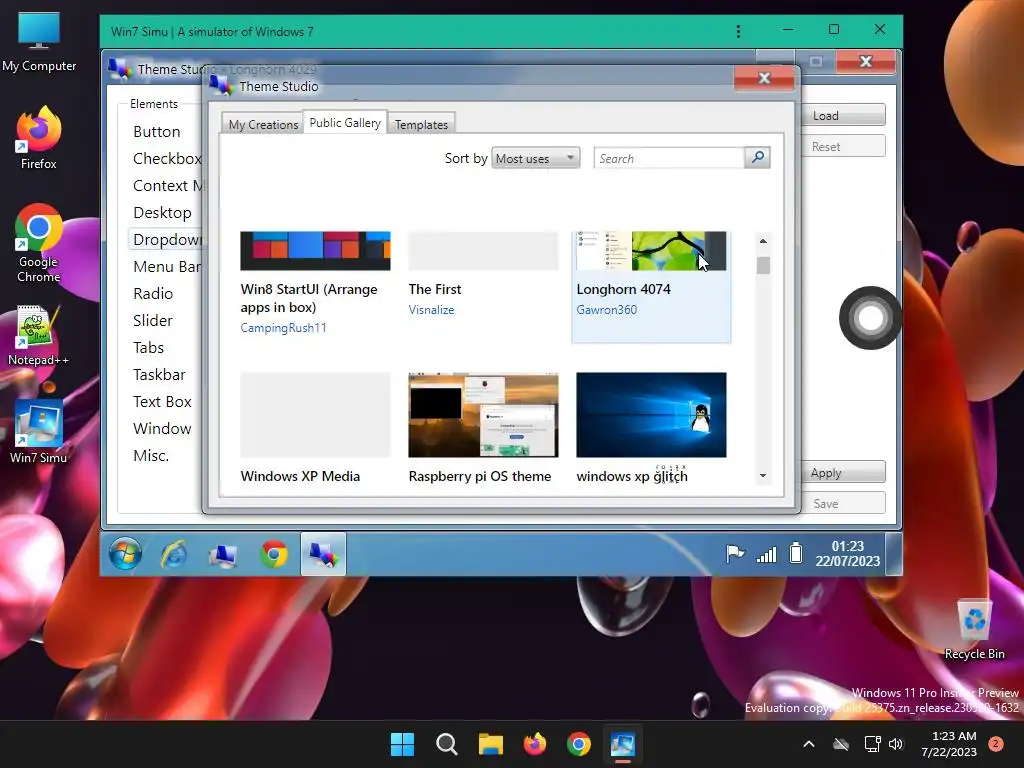The image size is (1024, 768).
Task: Open the Windows 11 Start button
Action: tap(402, 744)
